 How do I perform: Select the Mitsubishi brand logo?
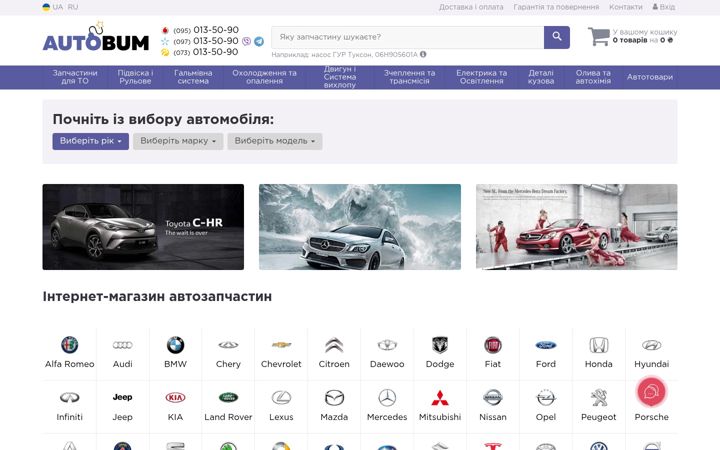pos(440,398)
